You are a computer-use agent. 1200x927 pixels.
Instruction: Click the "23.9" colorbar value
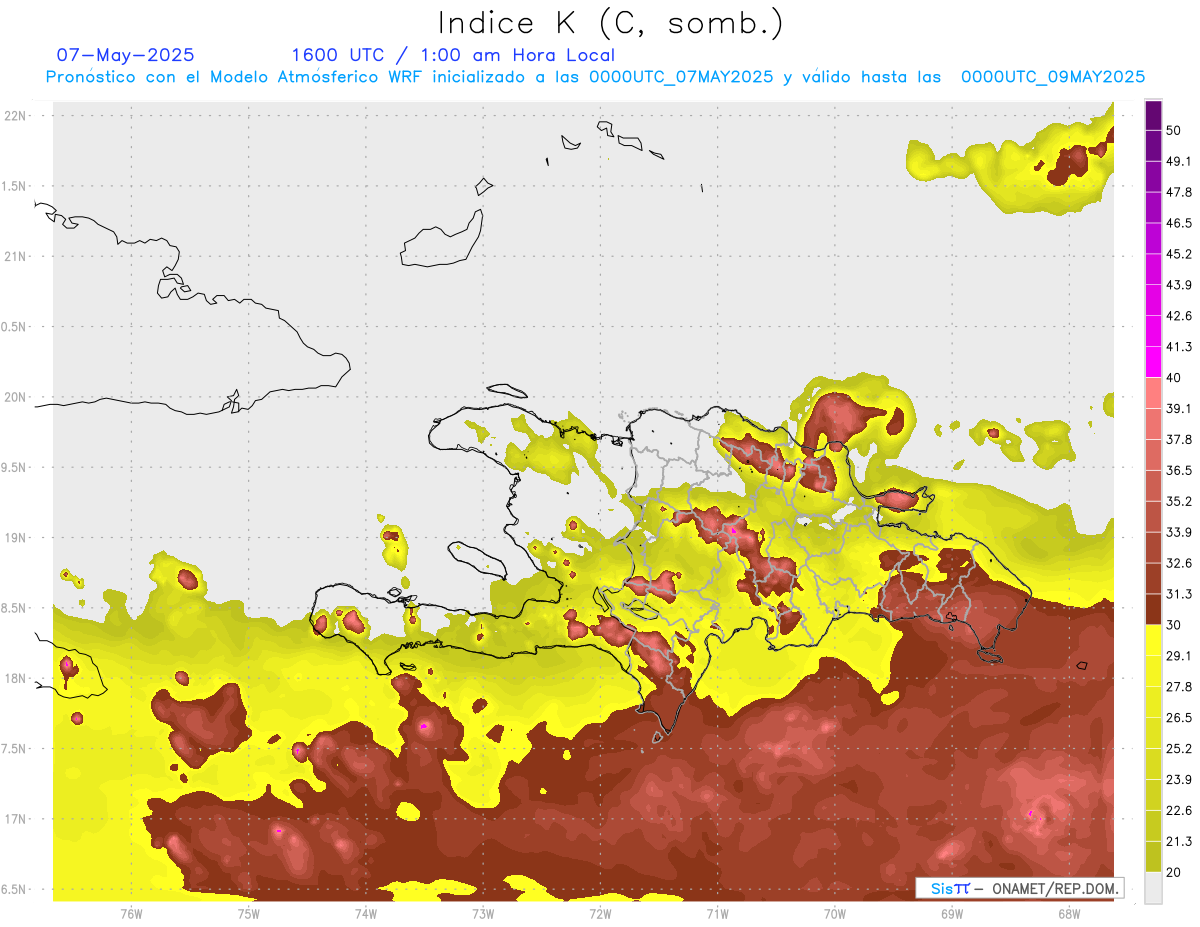pyautogui.click(x=1178, y=779)
